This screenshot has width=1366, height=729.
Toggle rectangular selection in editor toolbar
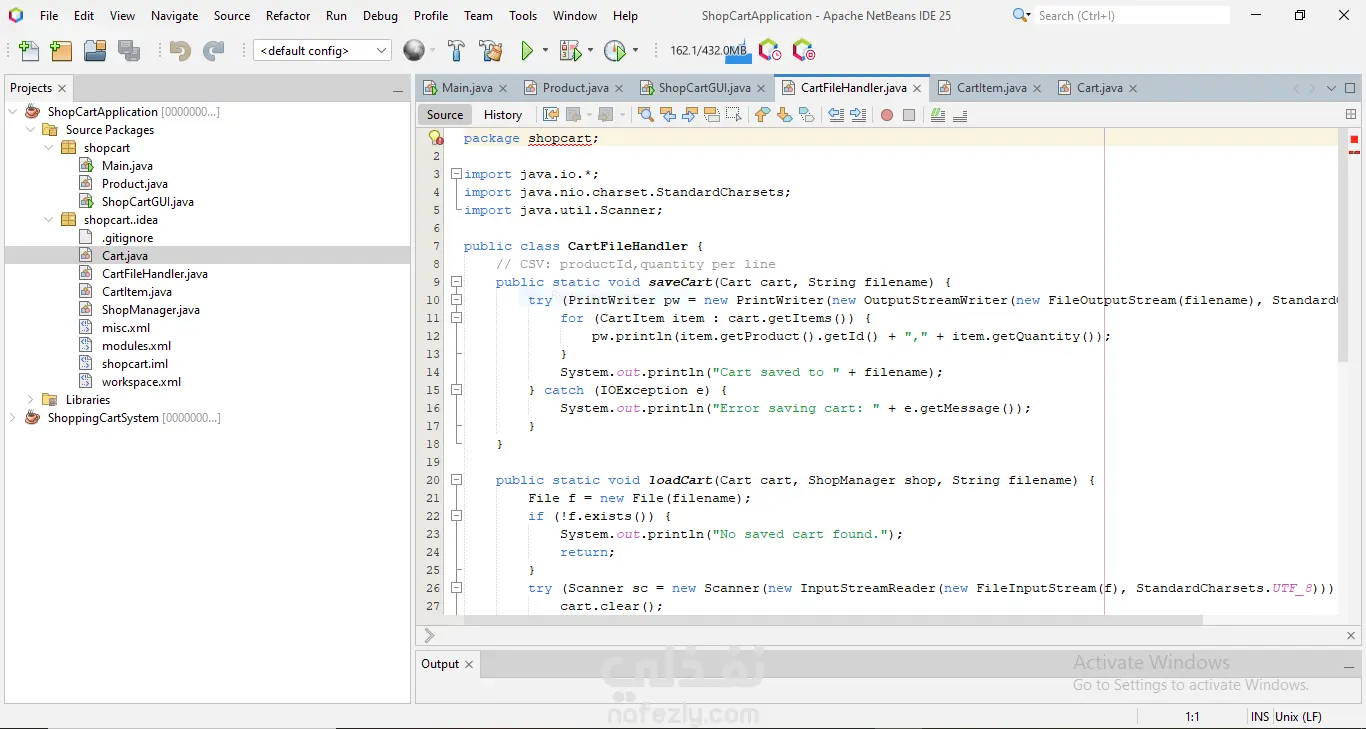[x=734, y=115]
